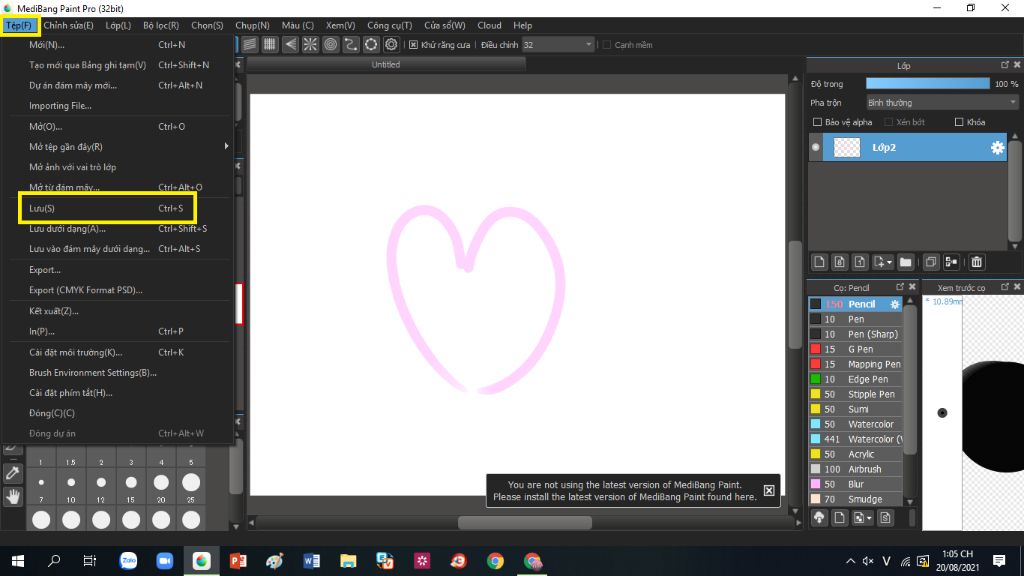Viewport: 1024px width, 576px height.
Task: Select the curve snap icon
Action: [x=351, y=44]
